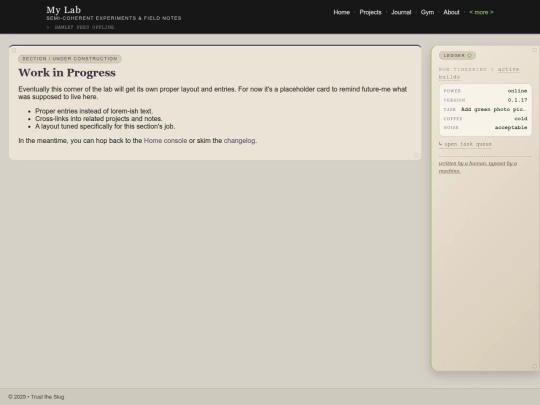
Task: Select the COFFEE 'cold' value
Action: 521,118
